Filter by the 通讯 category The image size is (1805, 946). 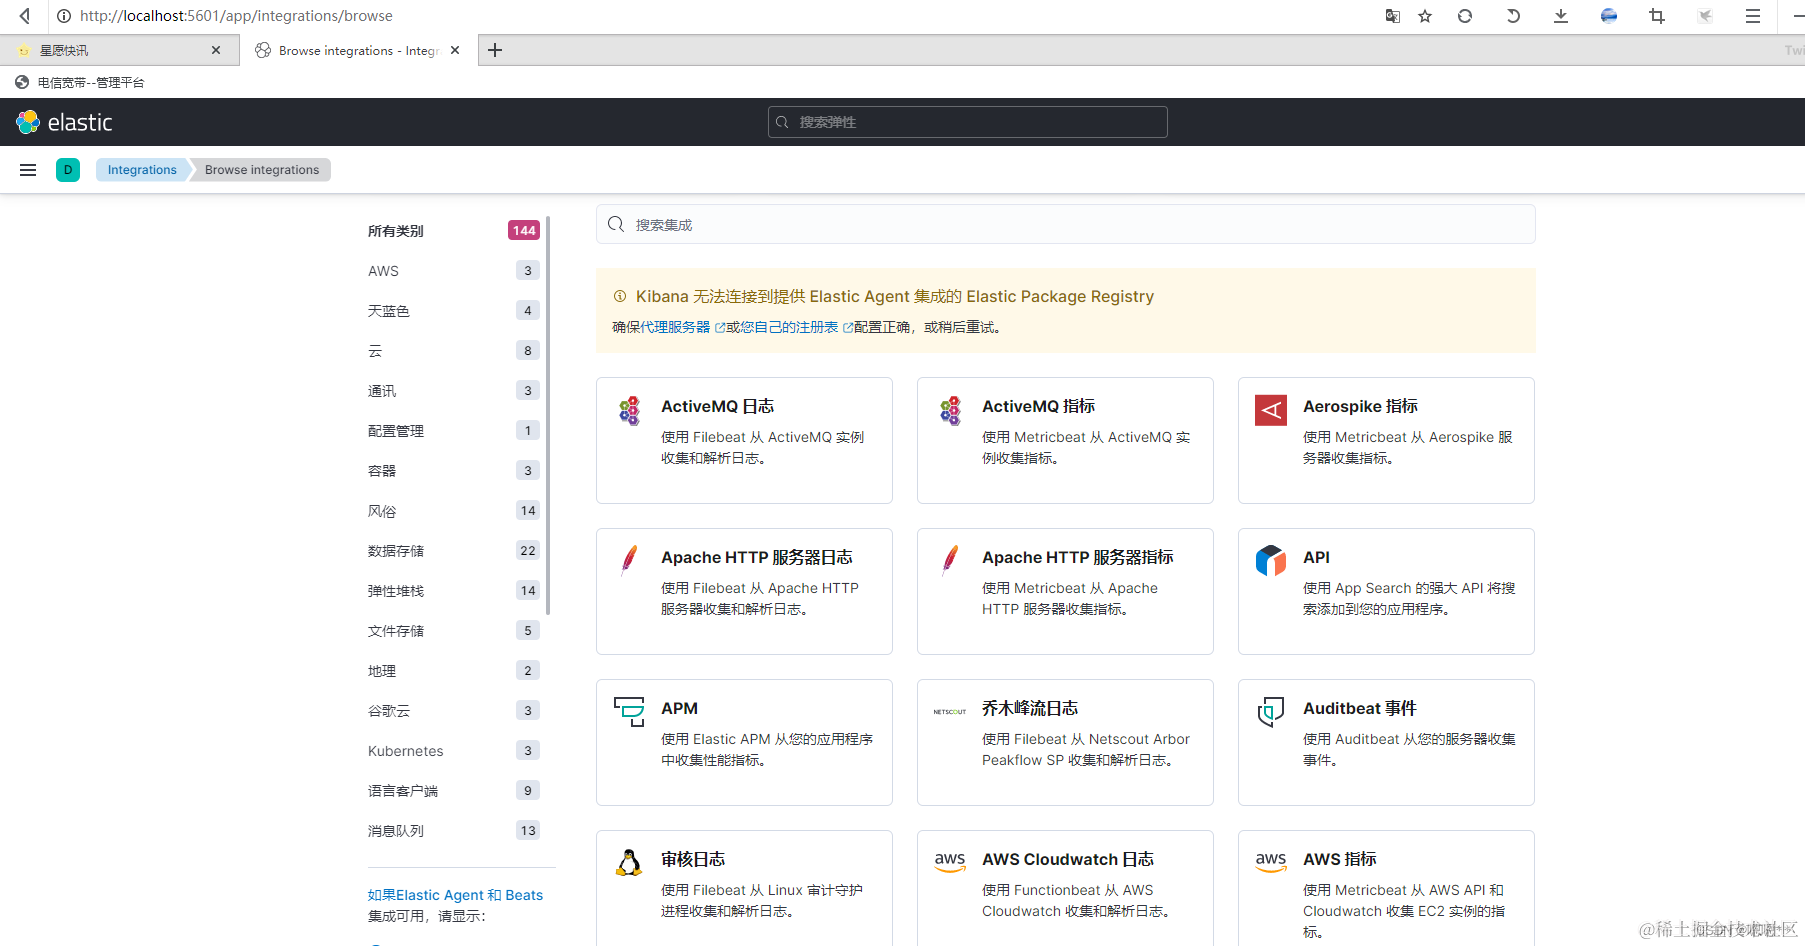(454, 391)
